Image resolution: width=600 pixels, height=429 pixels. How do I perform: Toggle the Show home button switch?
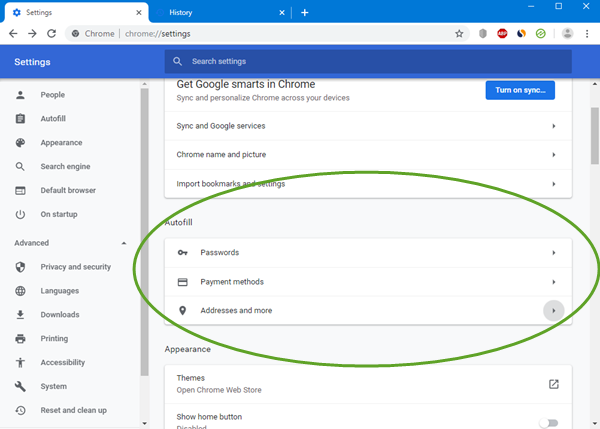coord(548,422)
